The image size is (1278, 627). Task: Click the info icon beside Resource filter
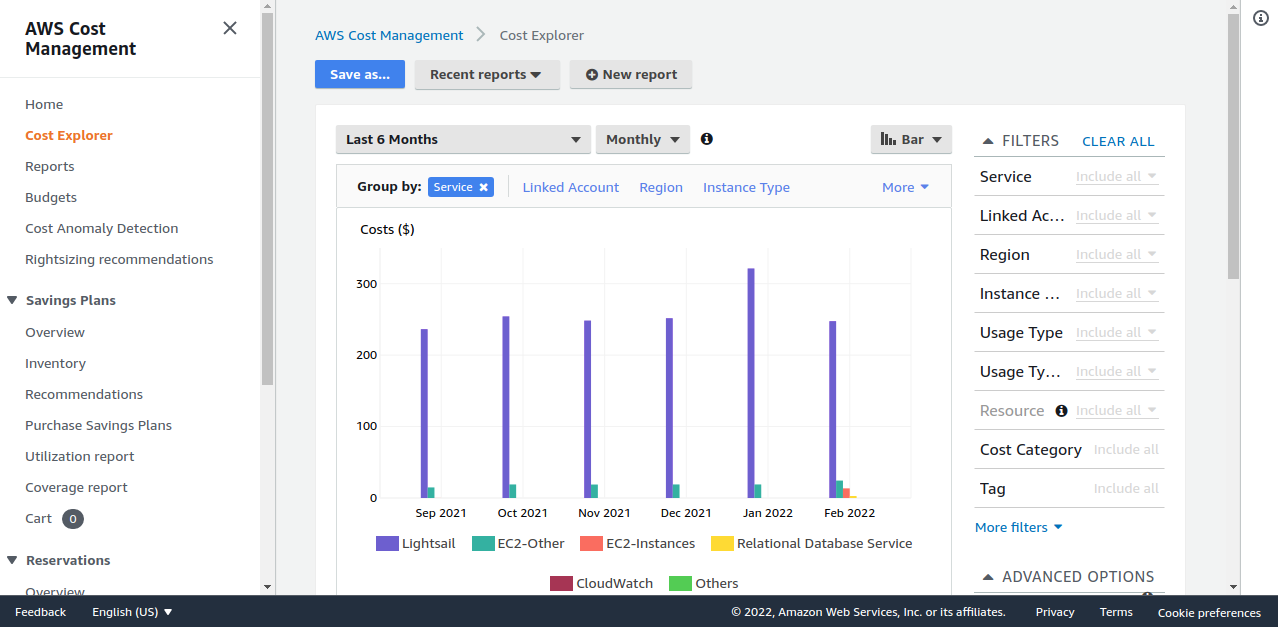(1062, 411)
